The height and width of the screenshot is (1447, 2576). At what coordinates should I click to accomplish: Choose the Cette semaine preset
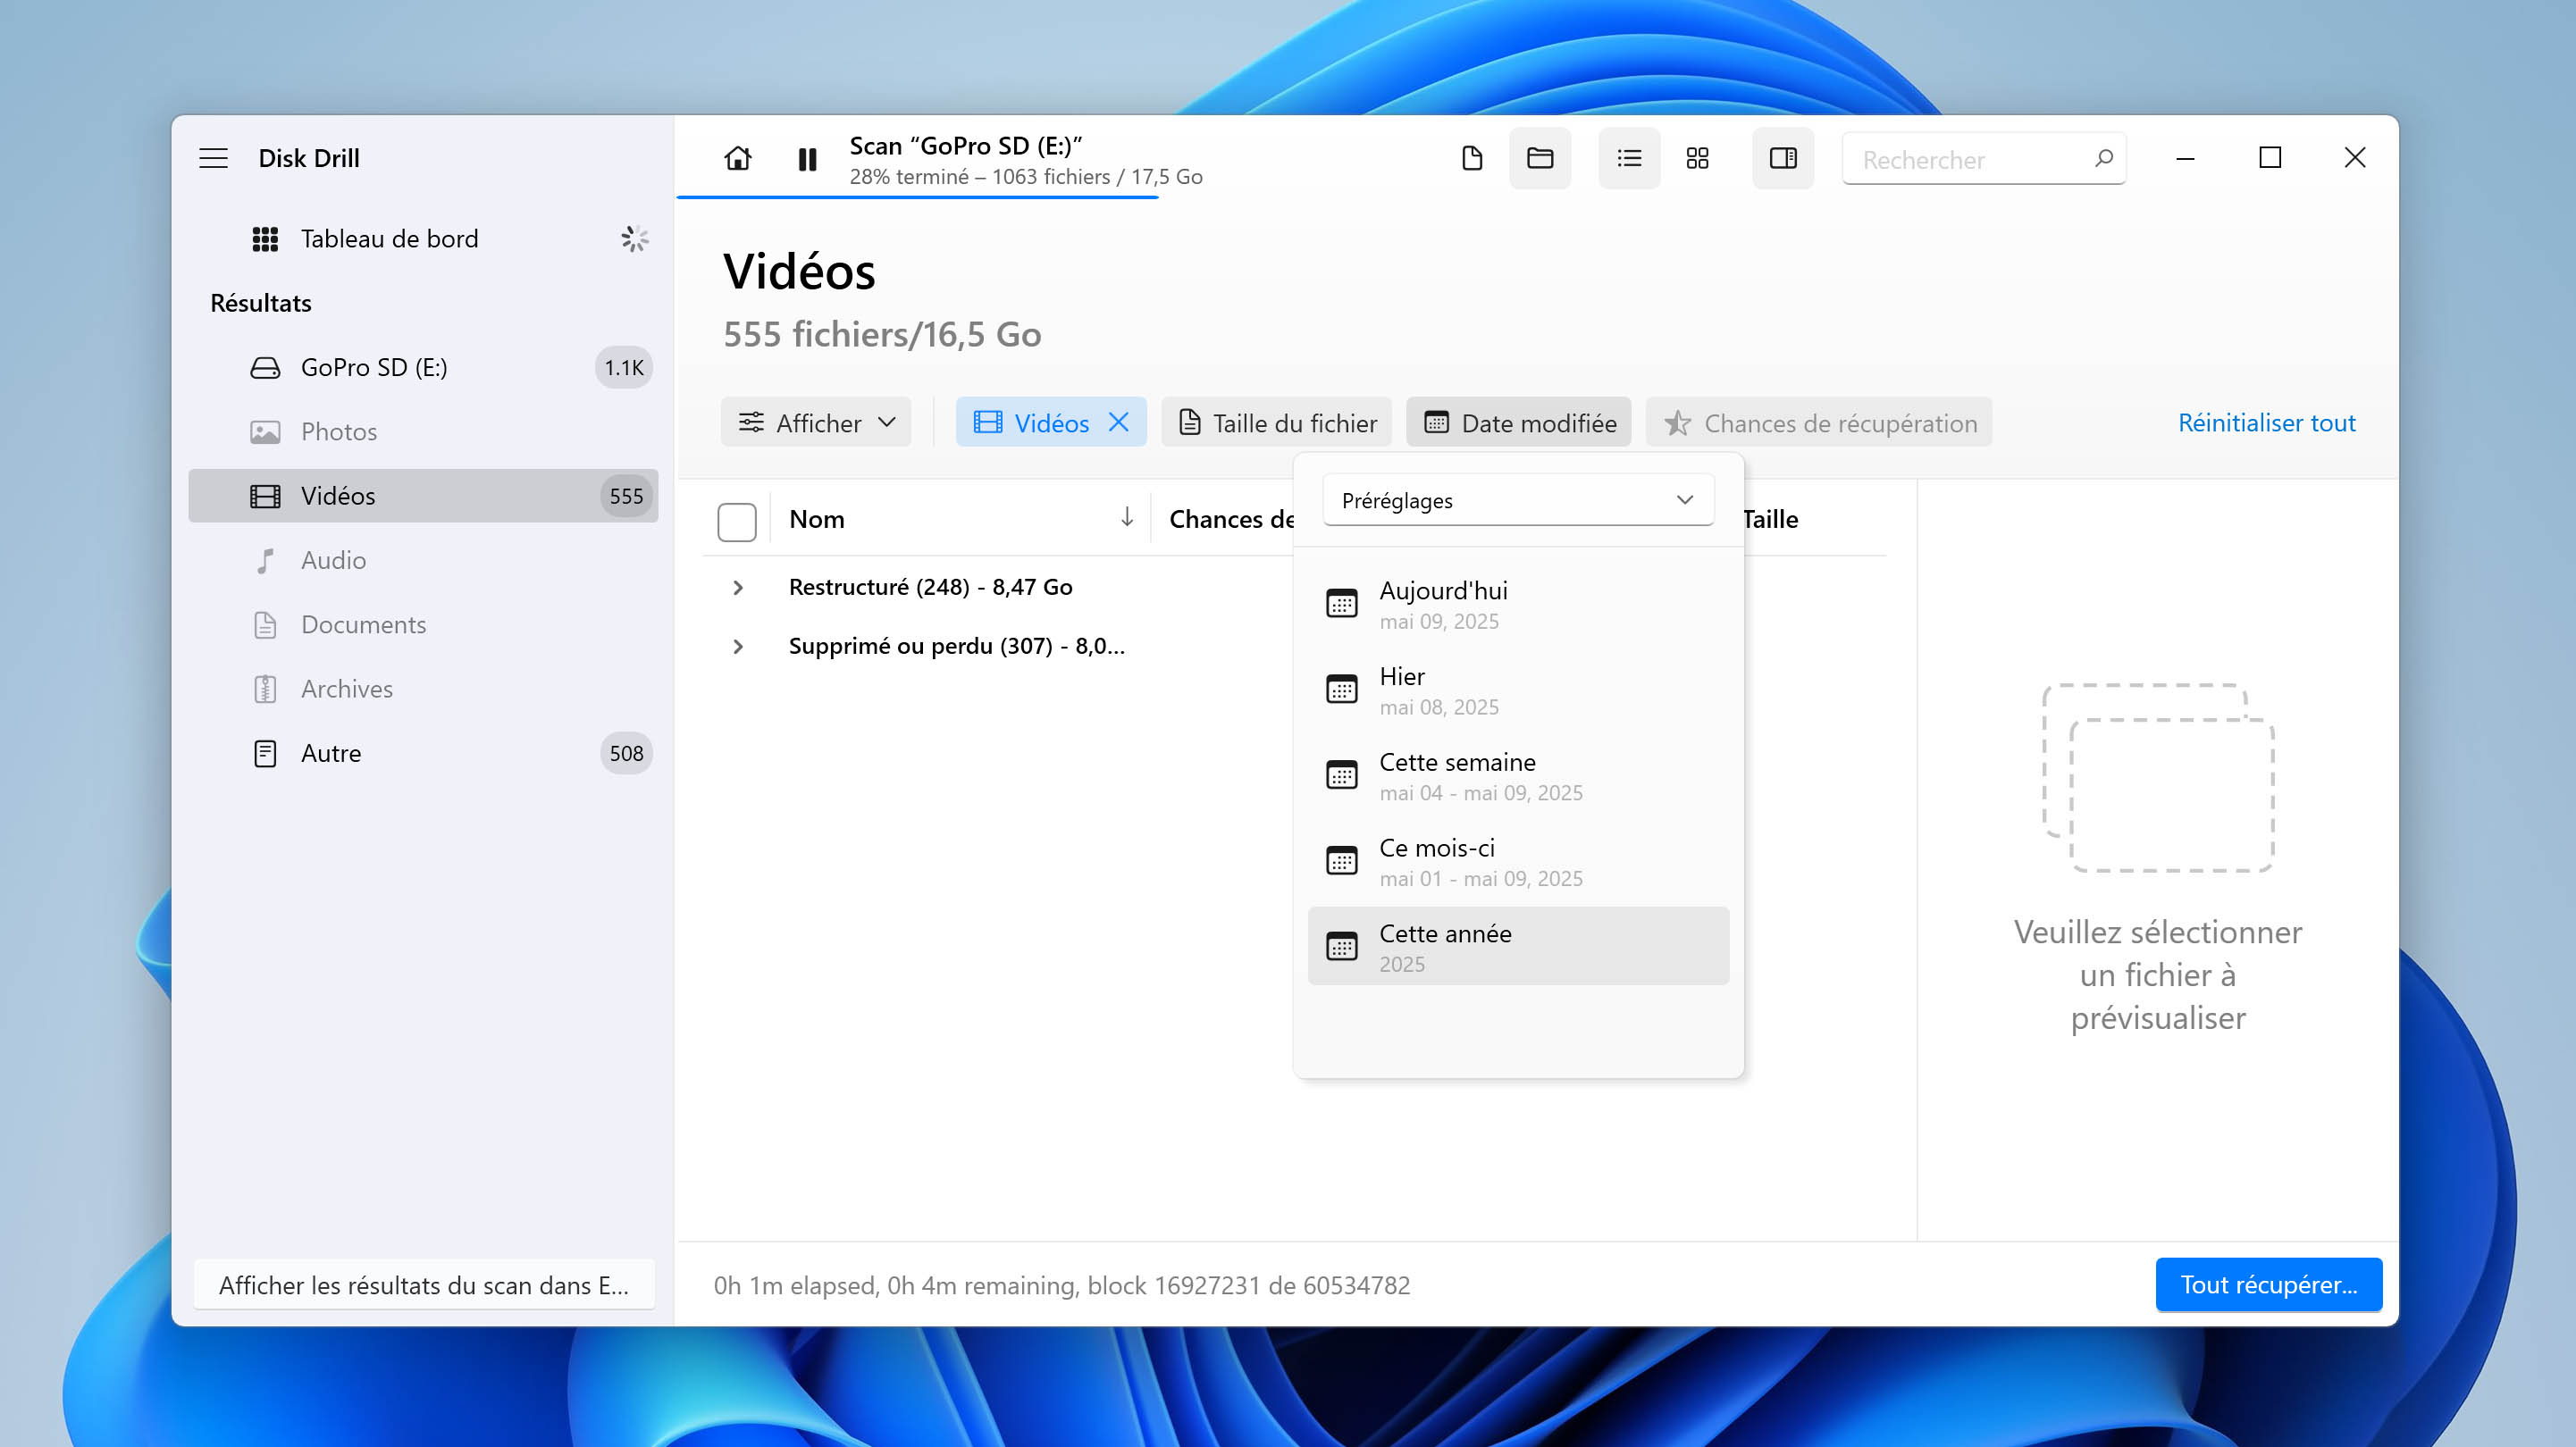point(1518,776)
